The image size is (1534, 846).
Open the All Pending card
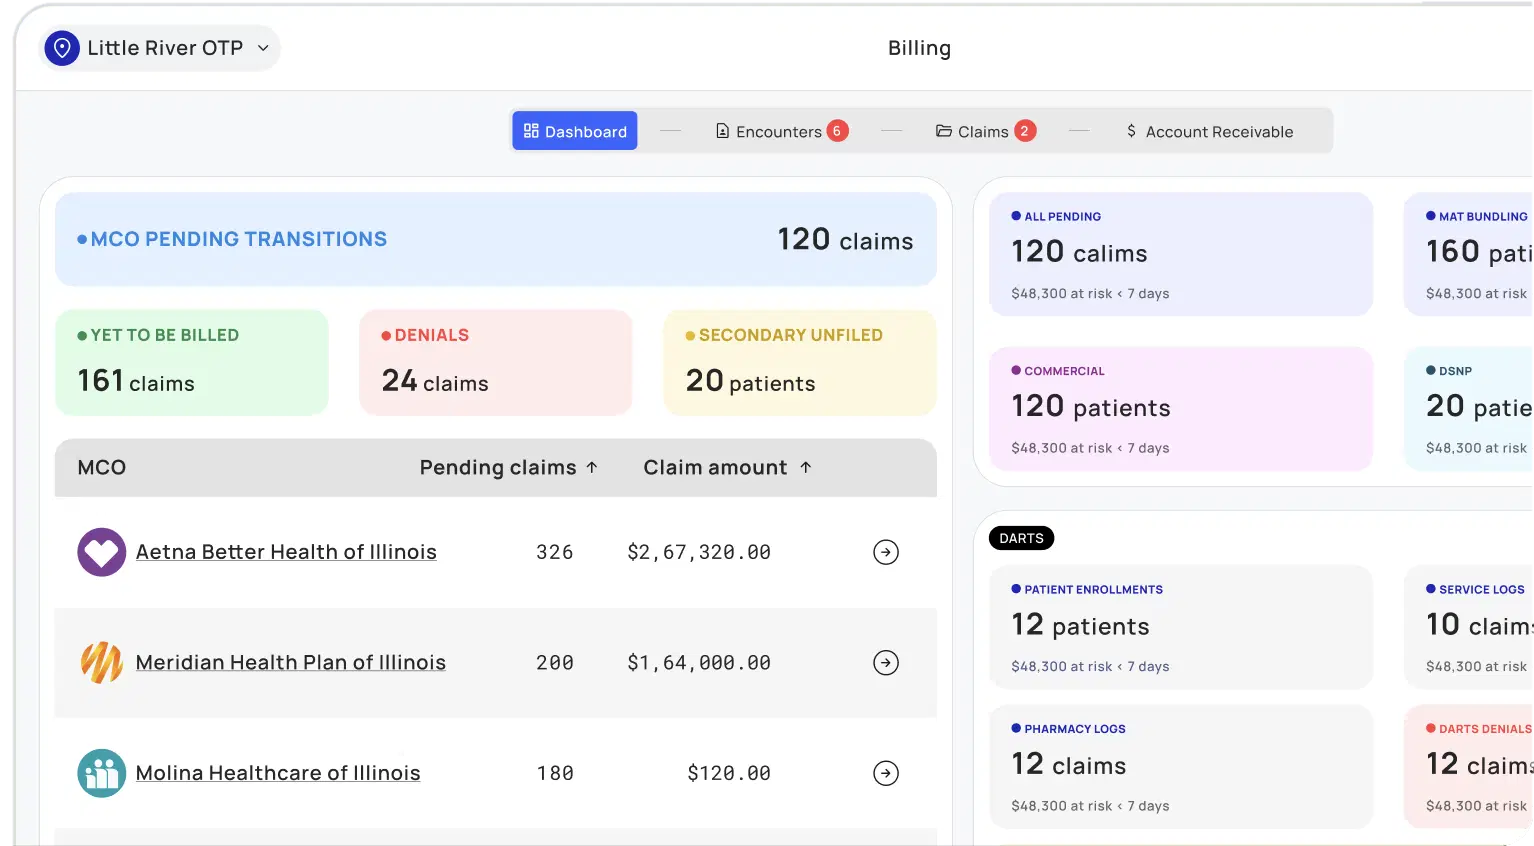point(1181,254)
